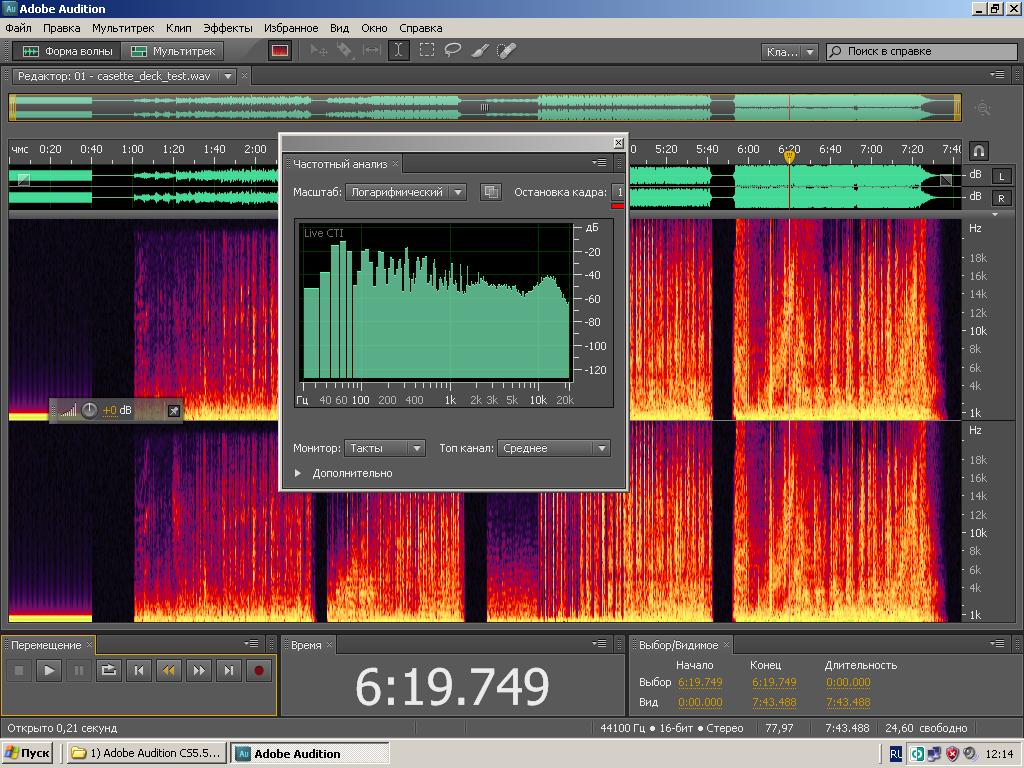Select the Lasso Selection tool
This screenshot has height=768, width=1024.
coord(453,51)
